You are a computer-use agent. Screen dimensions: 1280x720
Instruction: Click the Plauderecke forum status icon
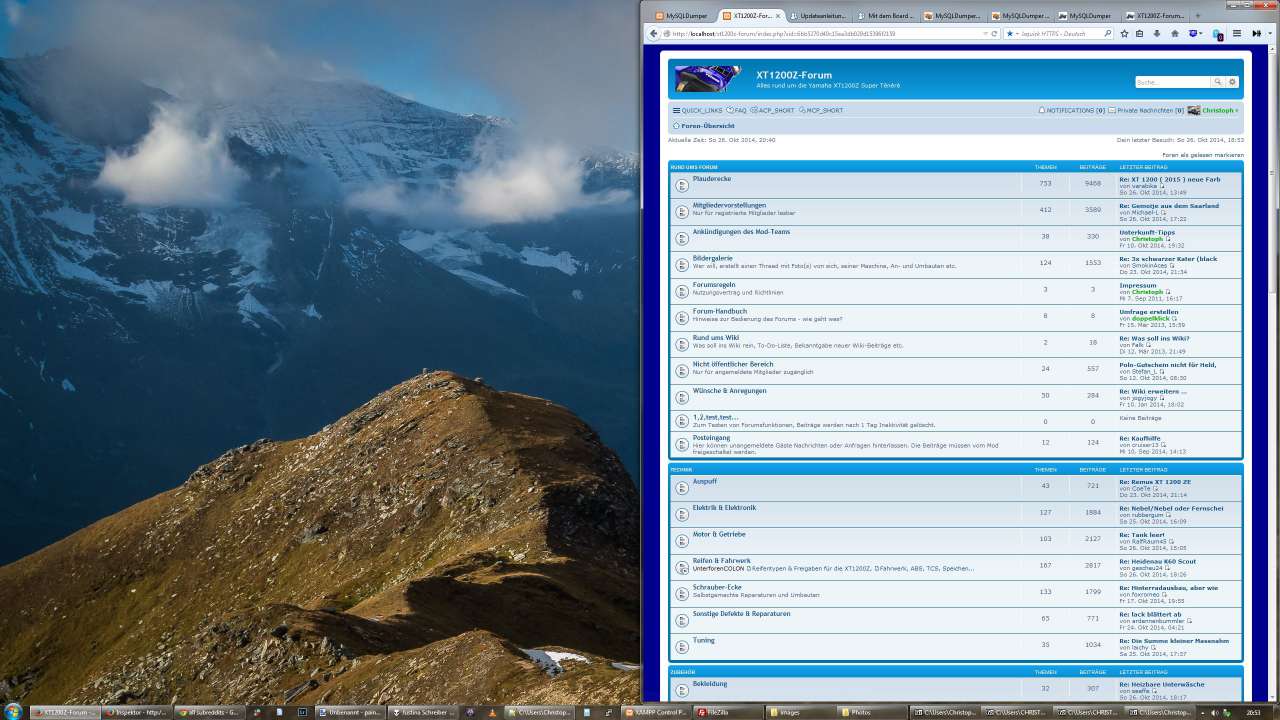click(x=681, y=185)
